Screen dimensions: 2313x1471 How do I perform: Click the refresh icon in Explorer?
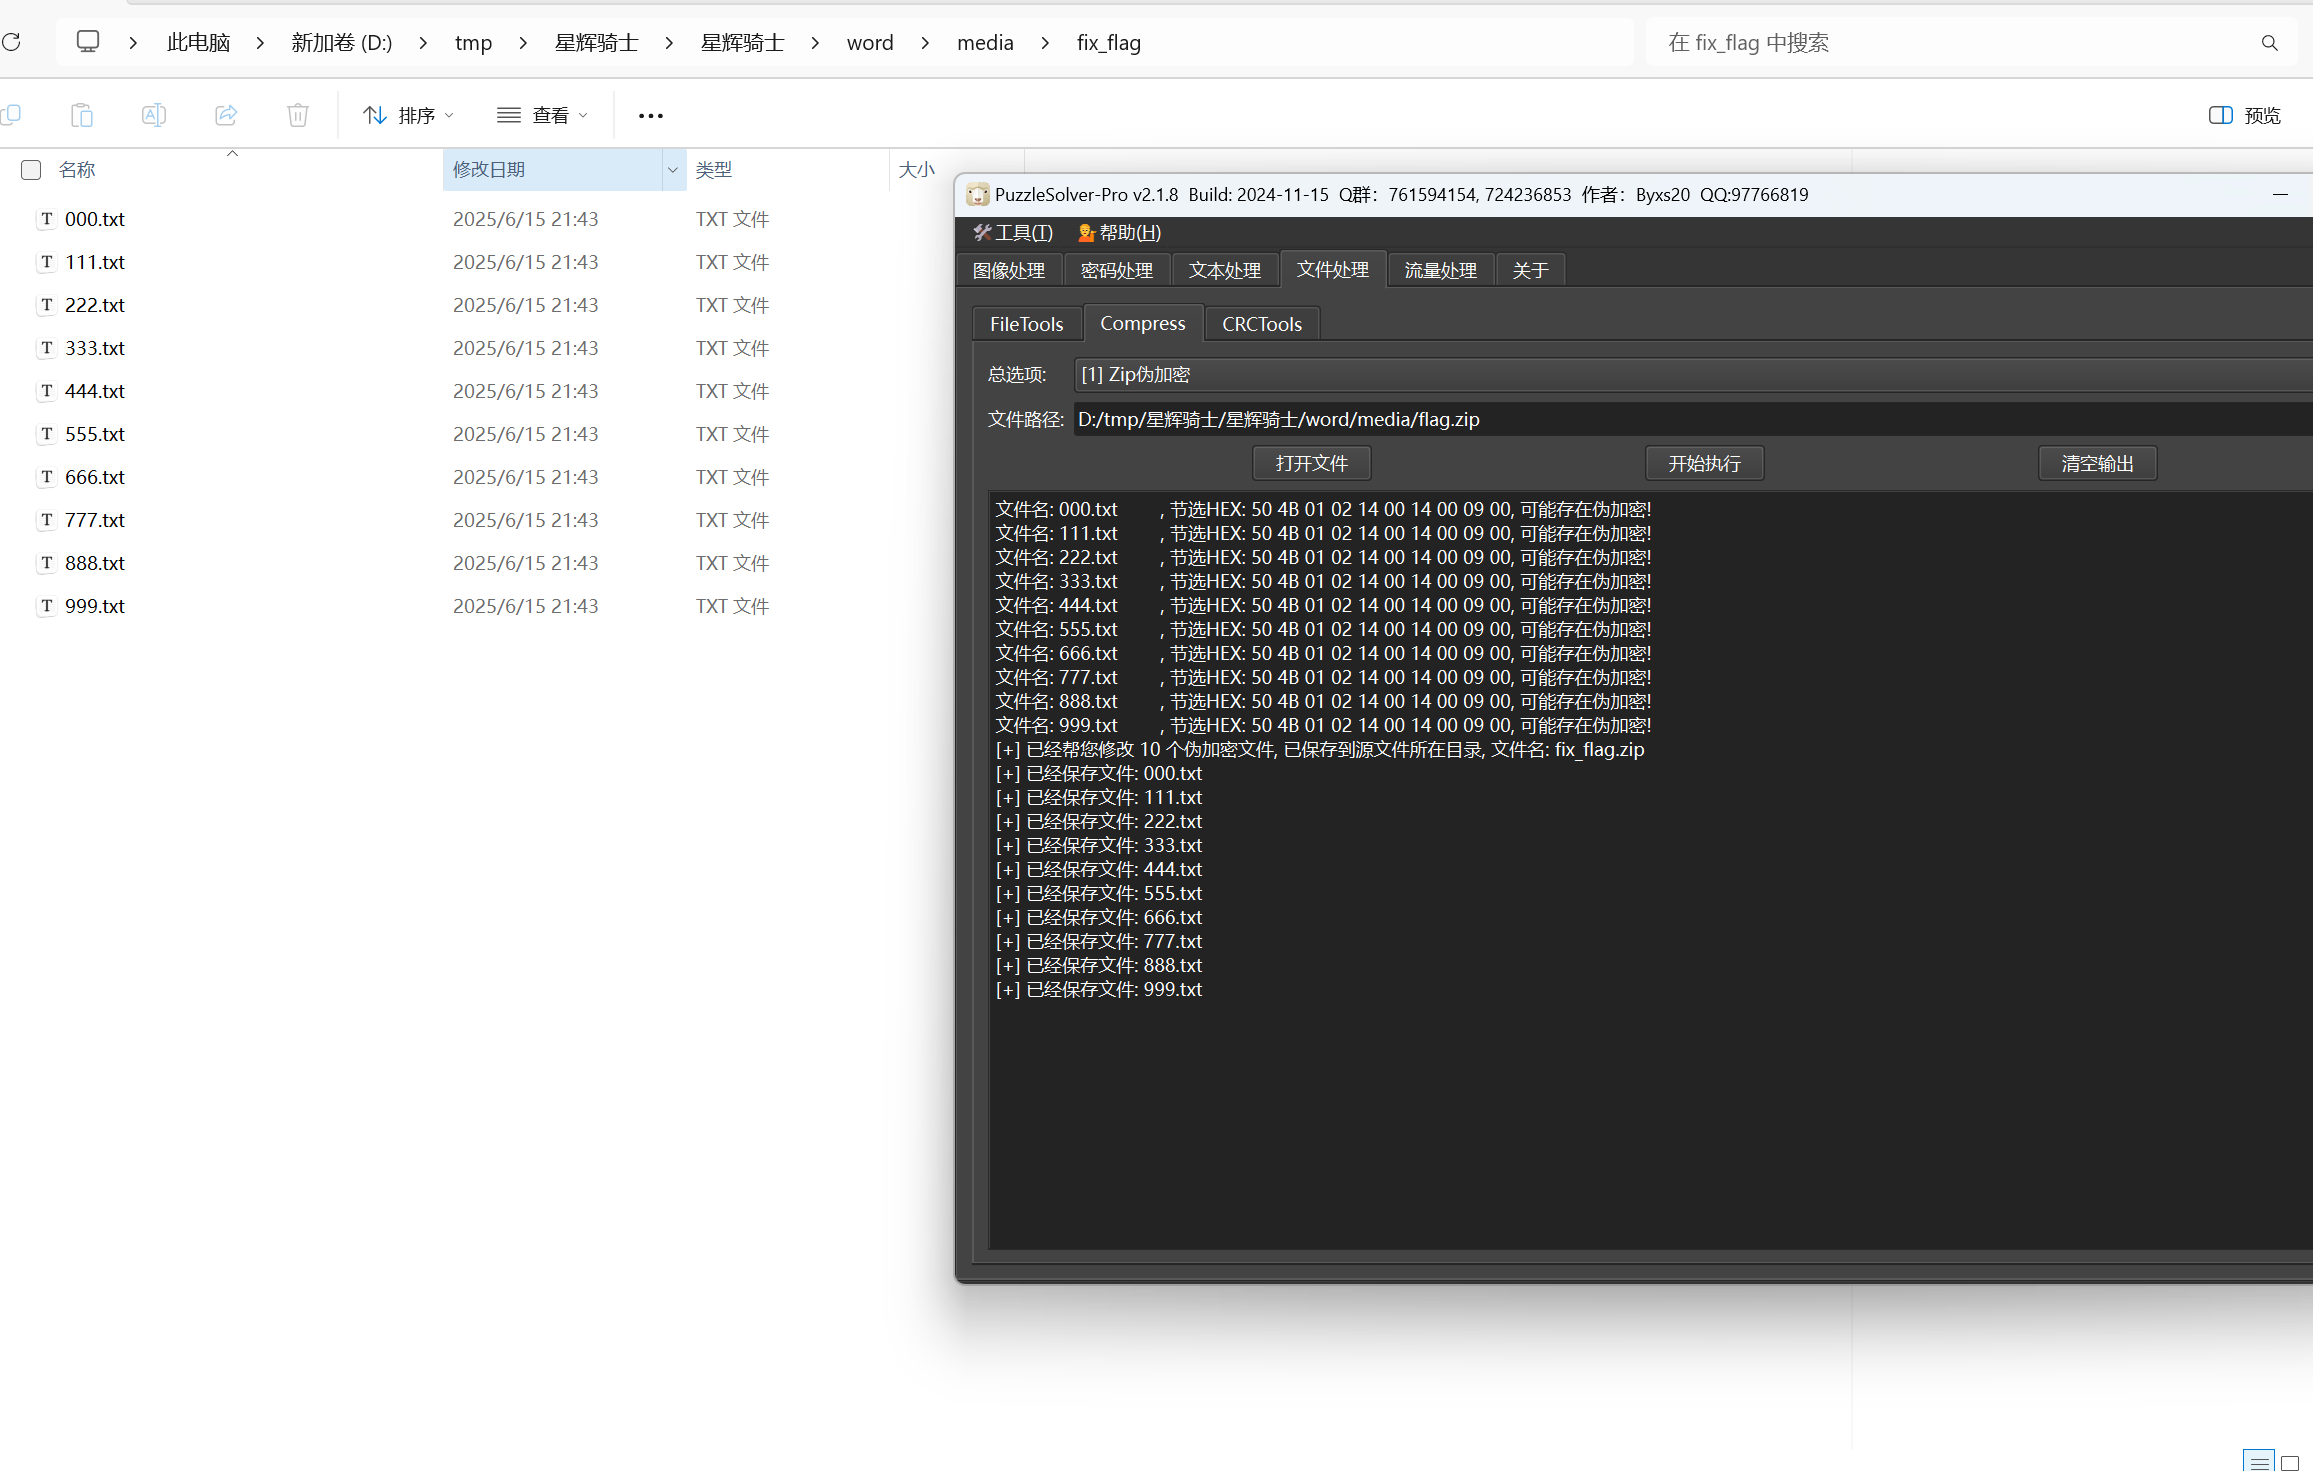pos(11,42)
